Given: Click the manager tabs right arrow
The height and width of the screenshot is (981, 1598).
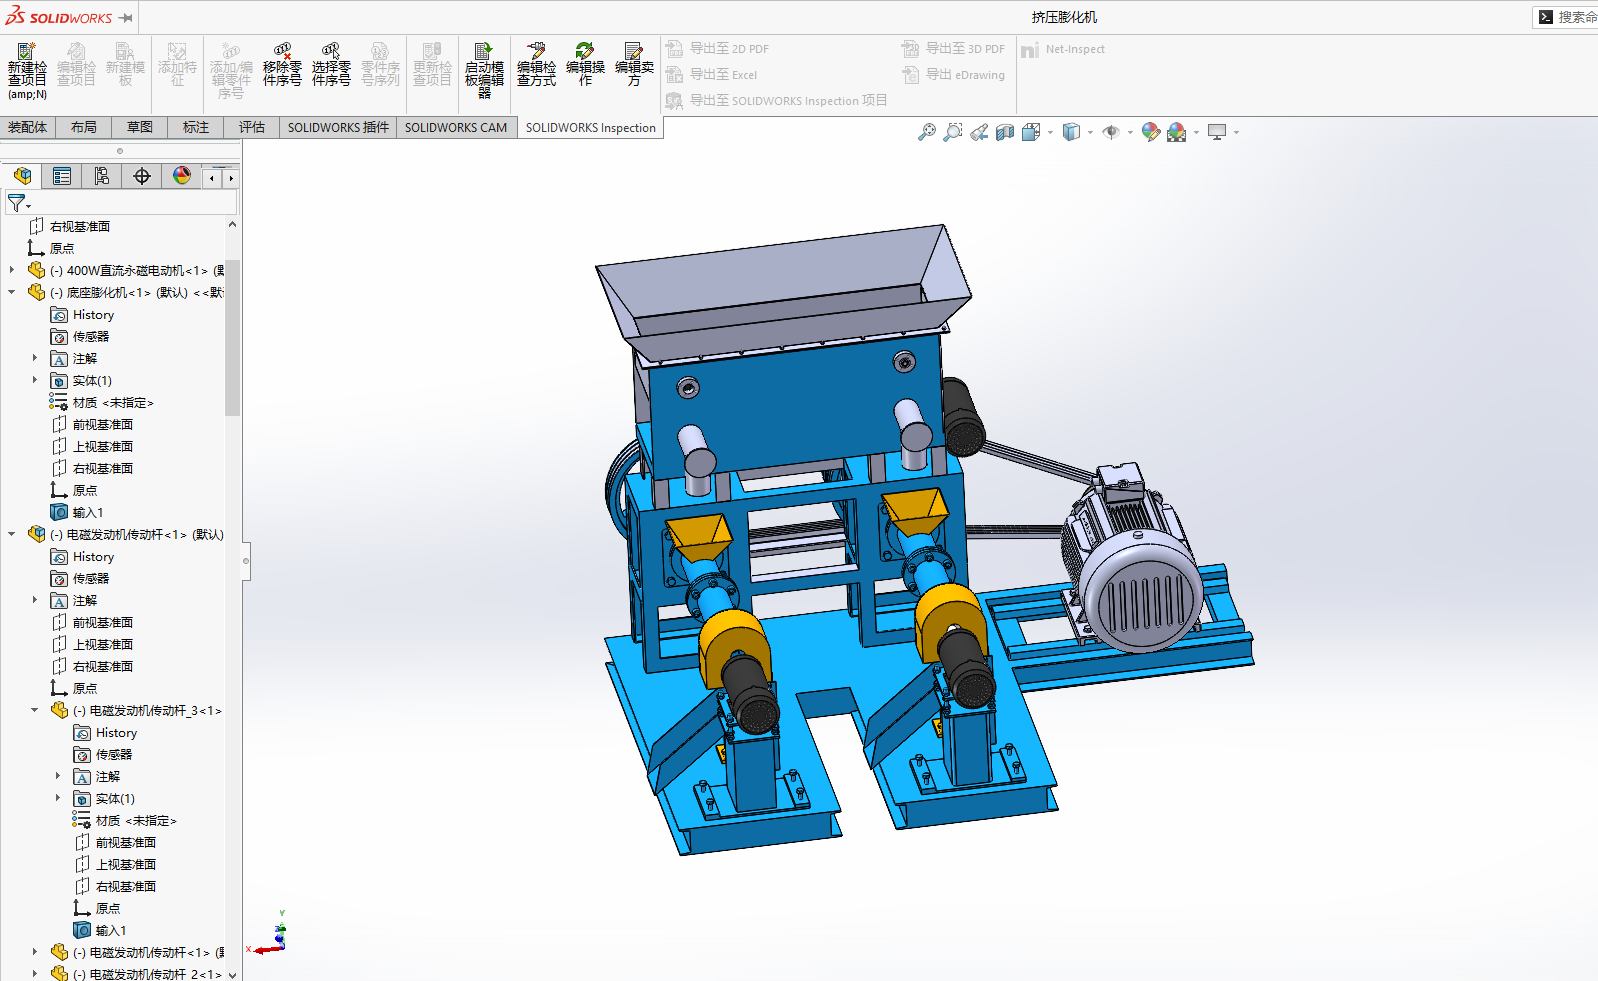Looking at the screenshot, I should click(x=231, y=177).
